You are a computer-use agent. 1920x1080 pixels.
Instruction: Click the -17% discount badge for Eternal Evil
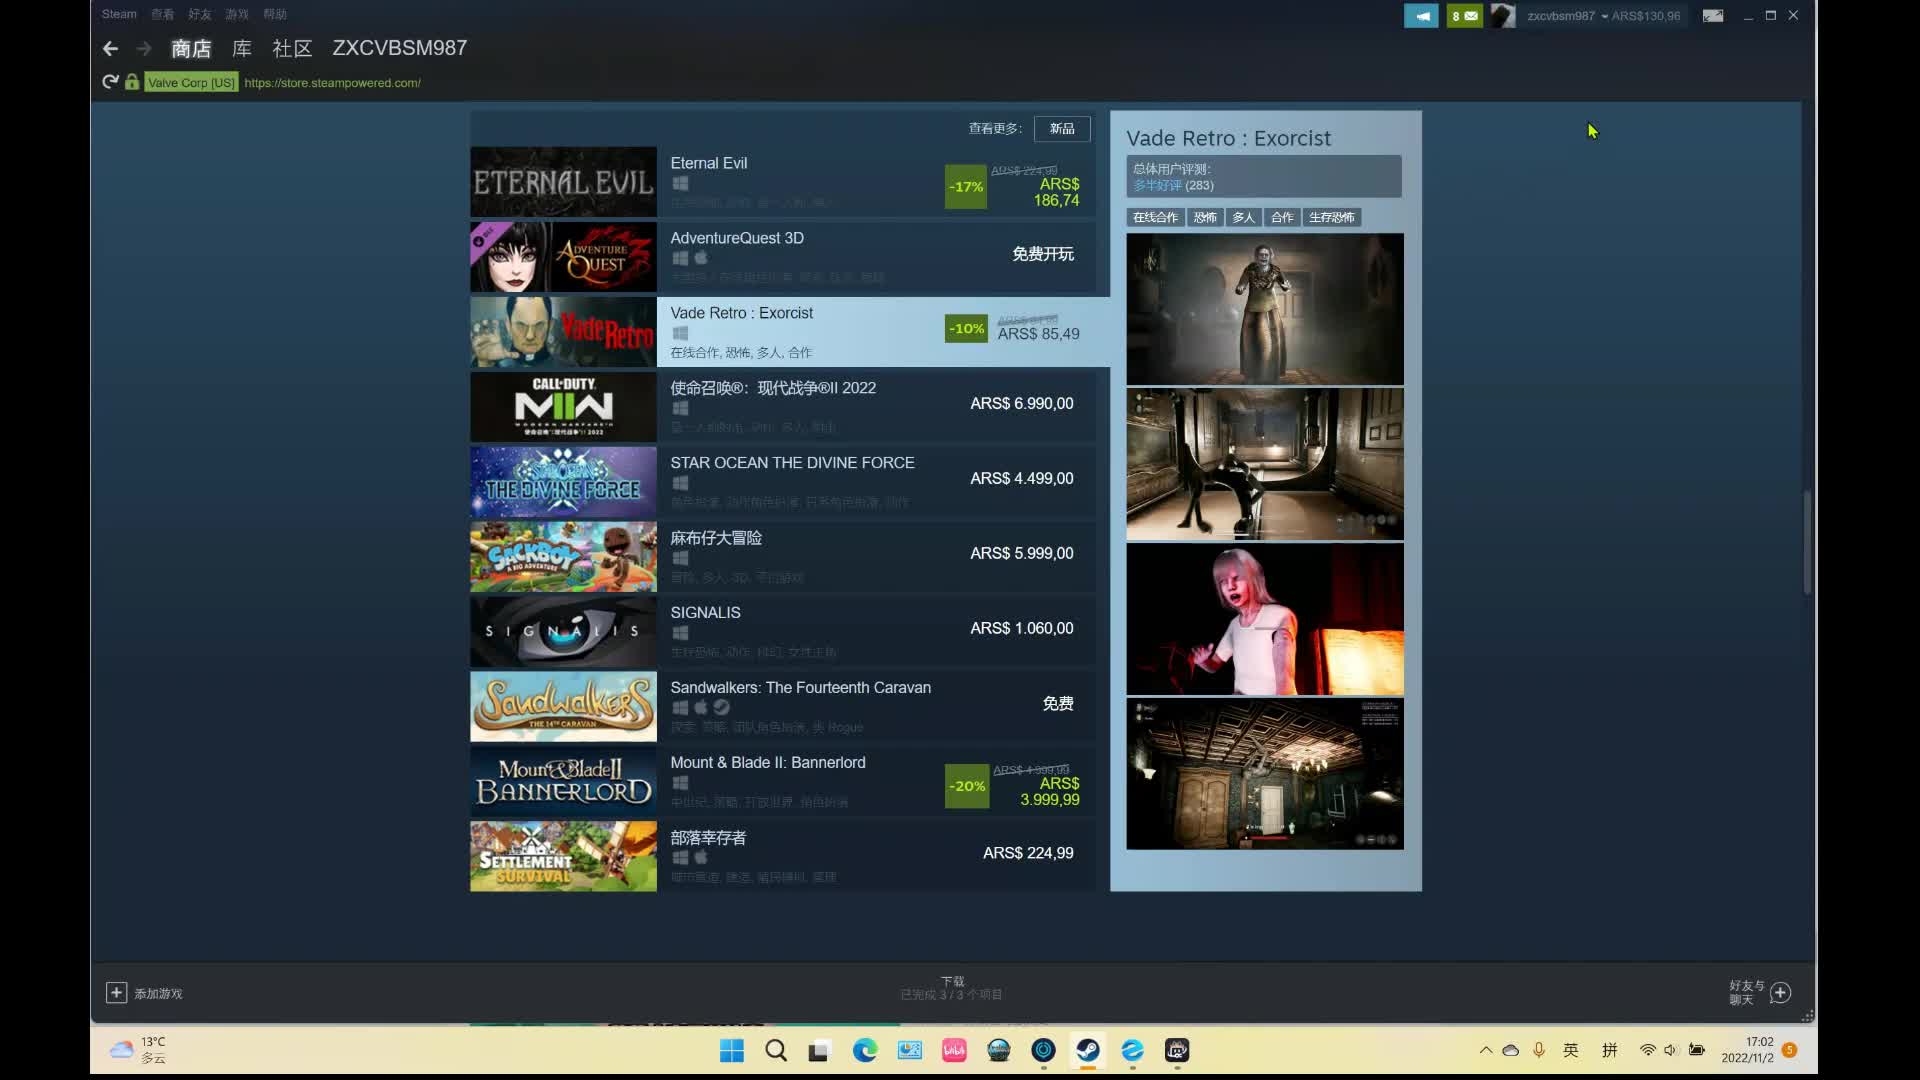coord(966,187)
